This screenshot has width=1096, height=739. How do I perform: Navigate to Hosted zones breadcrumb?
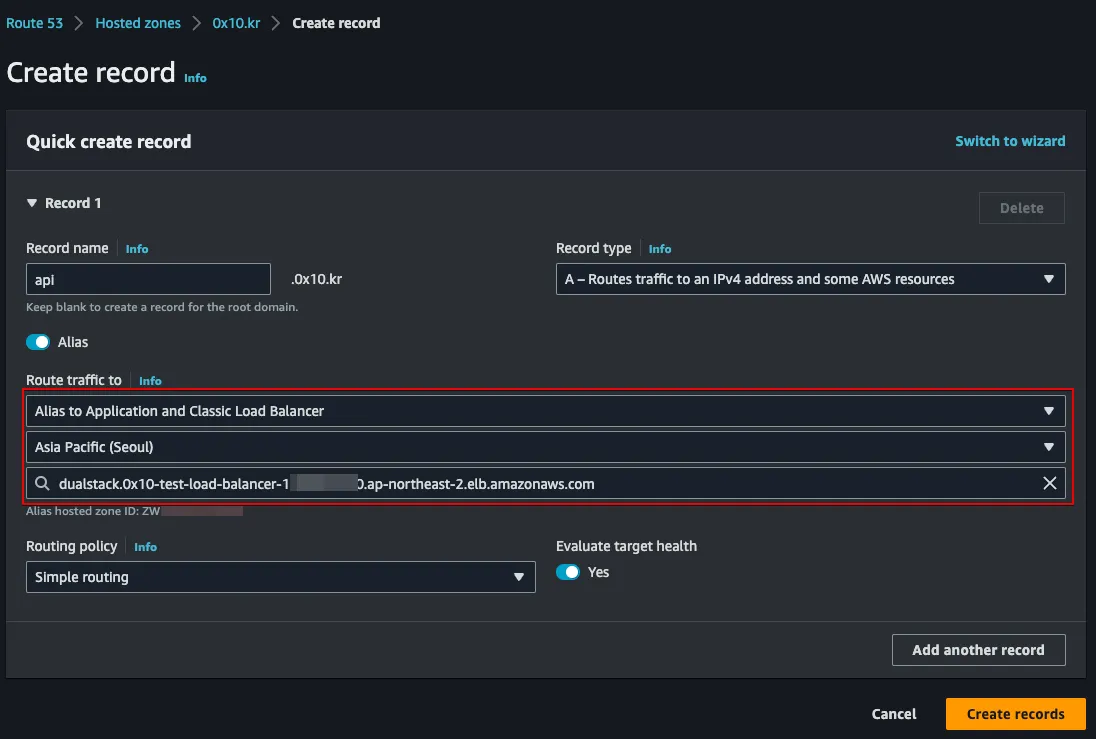[x=138, y=23]
